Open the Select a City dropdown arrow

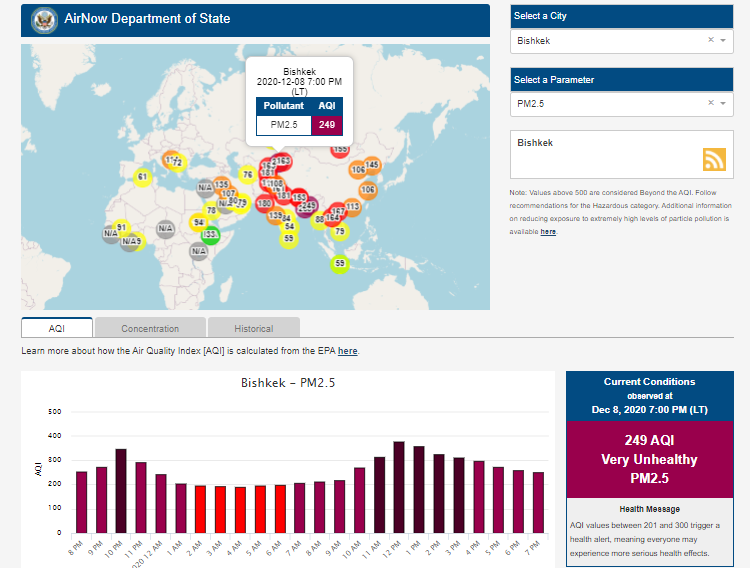(x=723, y=41)
